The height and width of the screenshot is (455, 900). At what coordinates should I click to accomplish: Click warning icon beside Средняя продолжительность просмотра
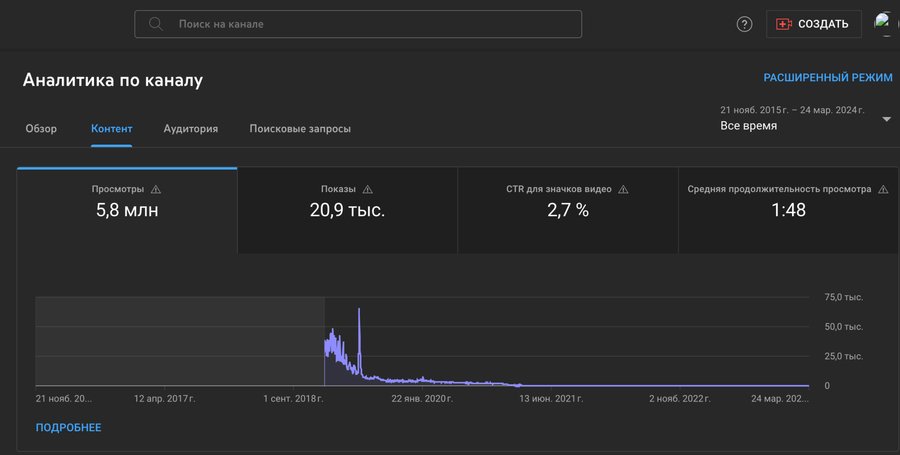coord(883,189)
